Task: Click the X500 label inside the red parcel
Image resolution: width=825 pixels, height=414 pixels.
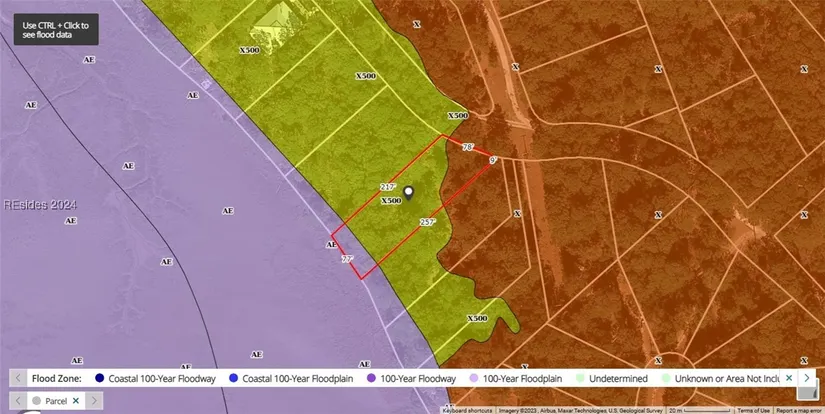Action: tap(391, 200)
